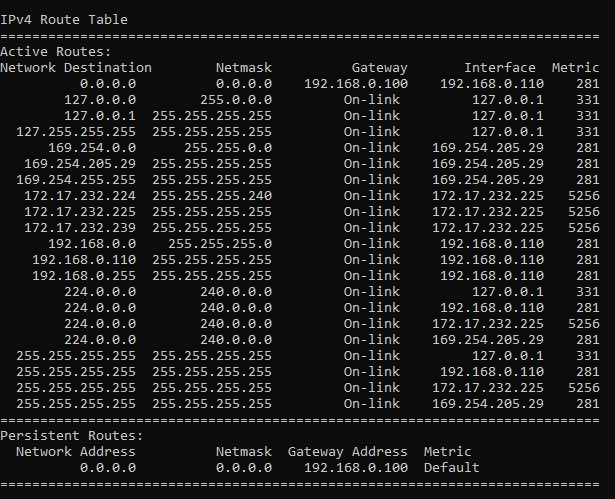This screenshot has height=499, width=615.
Task: Click the 'Netmask' header in Active Routes
Action: coord(244,67)
